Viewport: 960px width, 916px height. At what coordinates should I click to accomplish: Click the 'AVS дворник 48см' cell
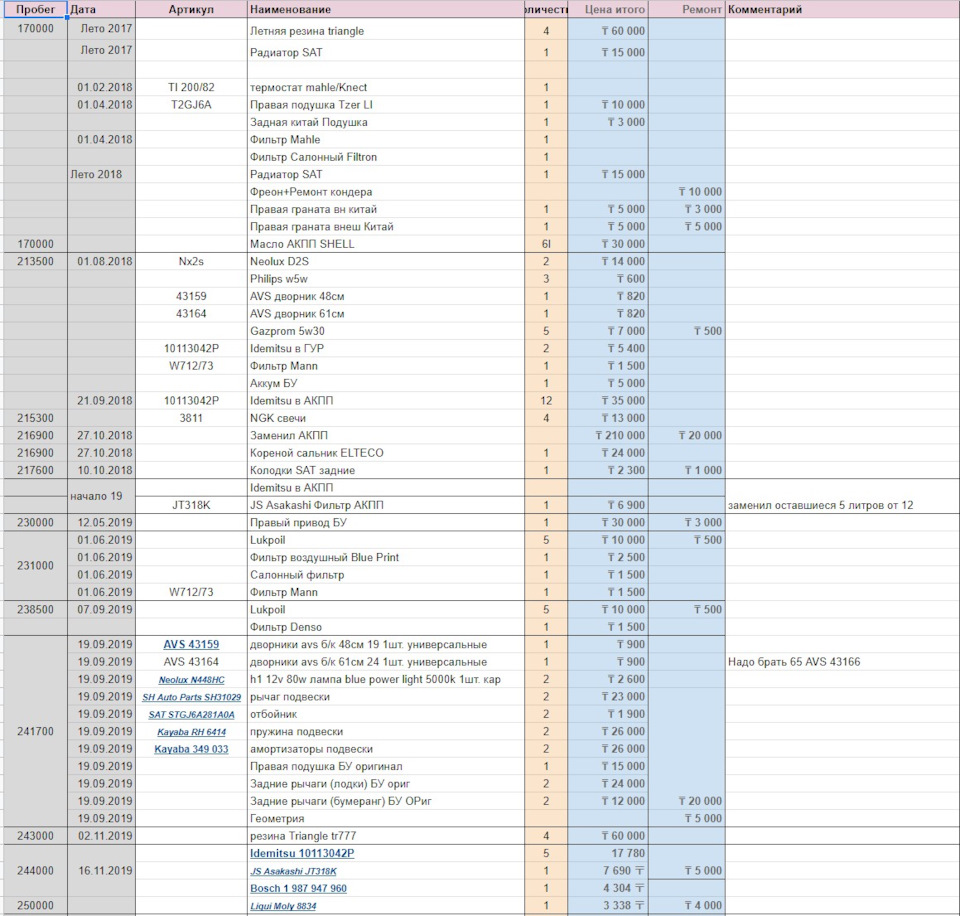386,296
